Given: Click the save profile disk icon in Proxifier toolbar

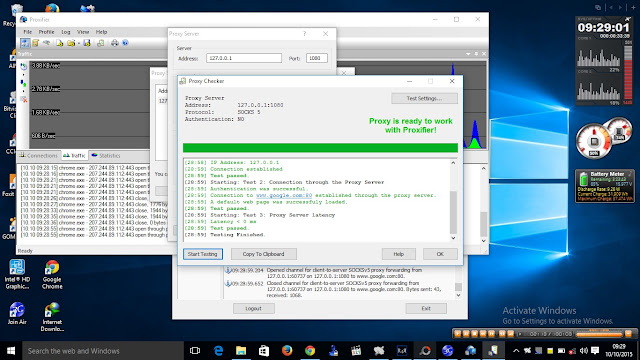Looking at the screenshot, I should [x=87, y=43].
